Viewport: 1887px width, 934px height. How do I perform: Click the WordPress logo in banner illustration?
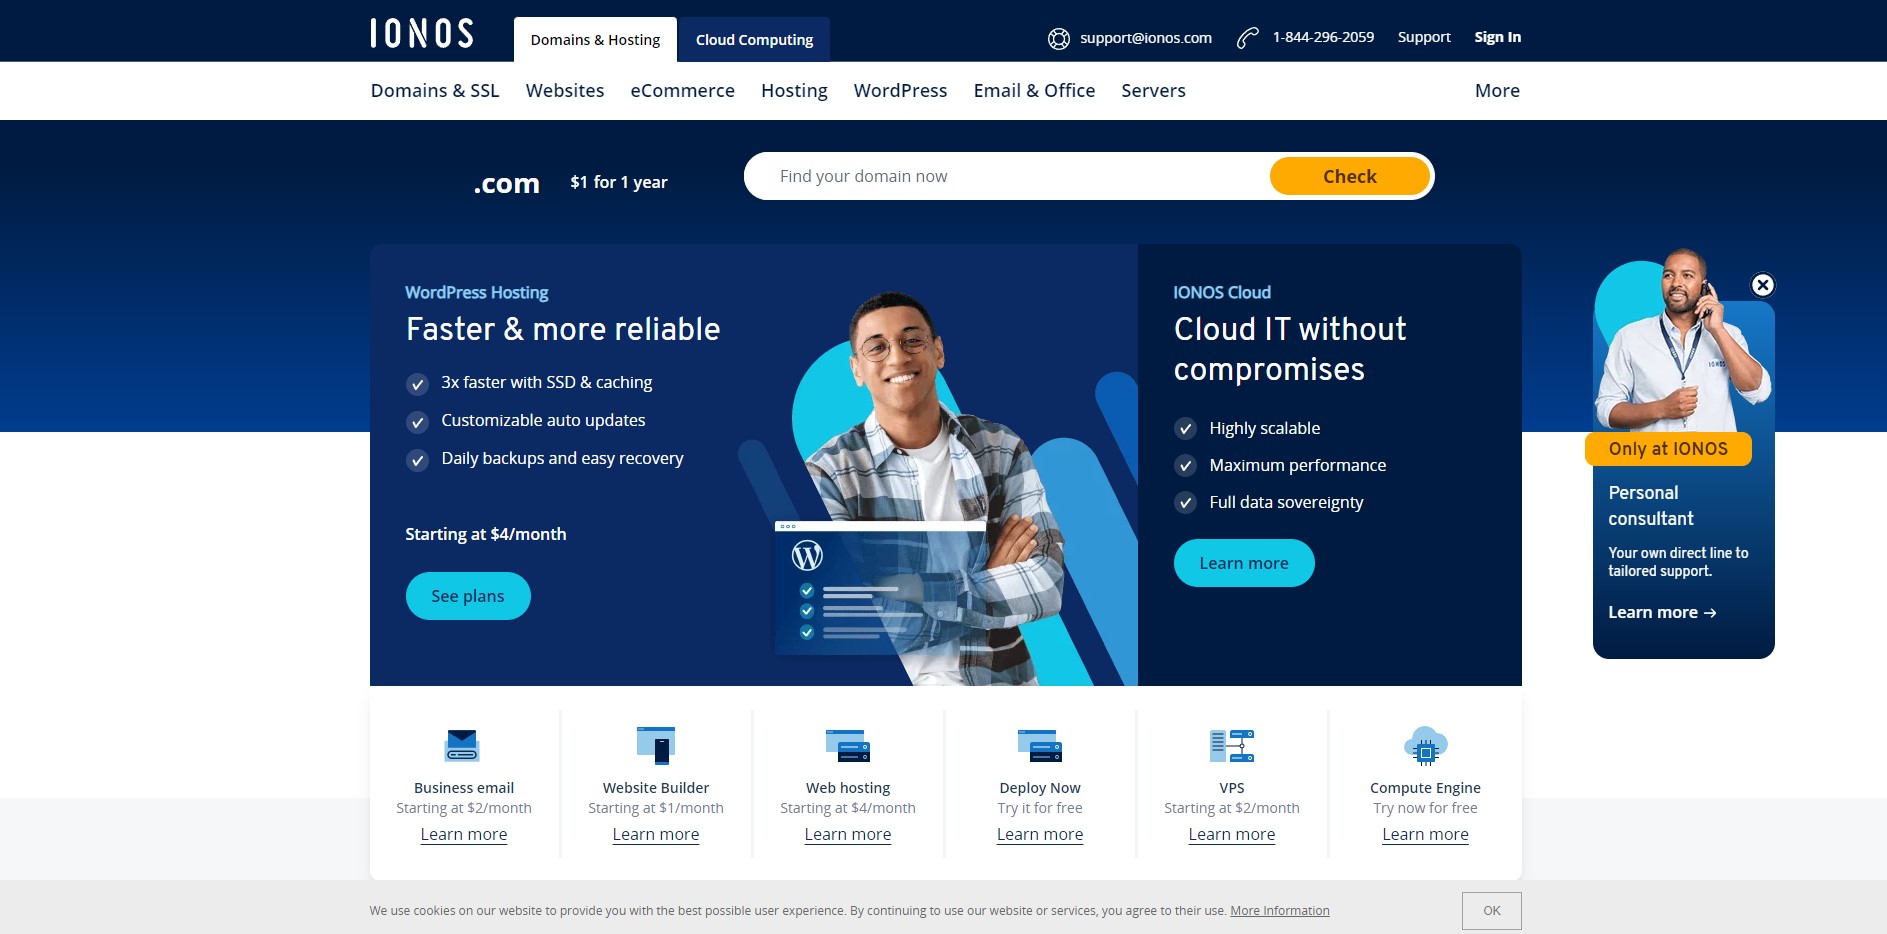pos(807,555)
